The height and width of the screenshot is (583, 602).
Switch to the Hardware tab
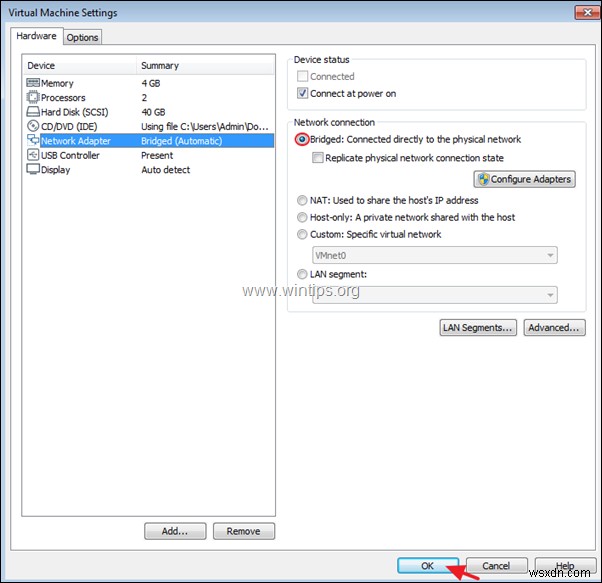tap(36, 36)
